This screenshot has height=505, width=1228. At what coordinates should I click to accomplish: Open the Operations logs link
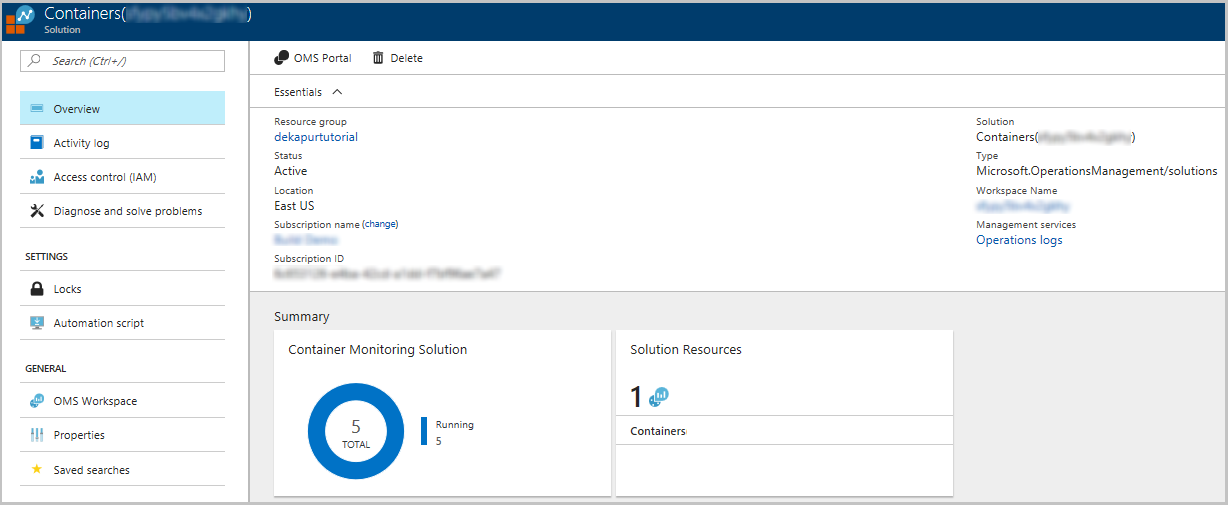click(x=1019, y=240)
